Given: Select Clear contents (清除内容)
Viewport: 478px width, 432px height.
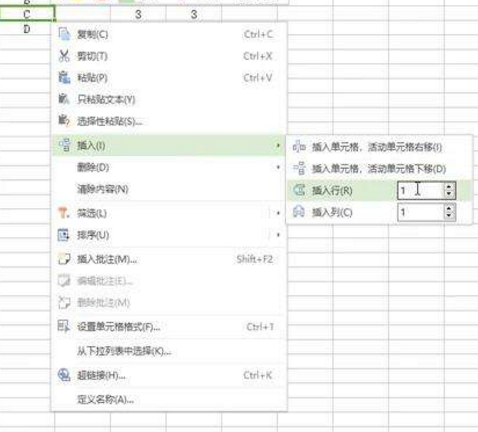Looking at the screenshot, I should coord(169,189).
